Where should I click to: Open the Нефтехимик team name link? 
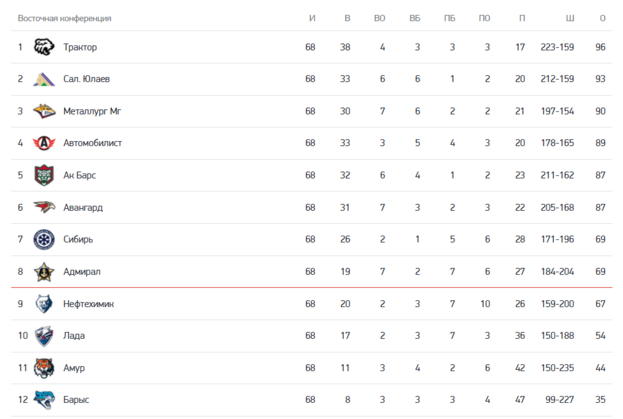tap(88, 303)
